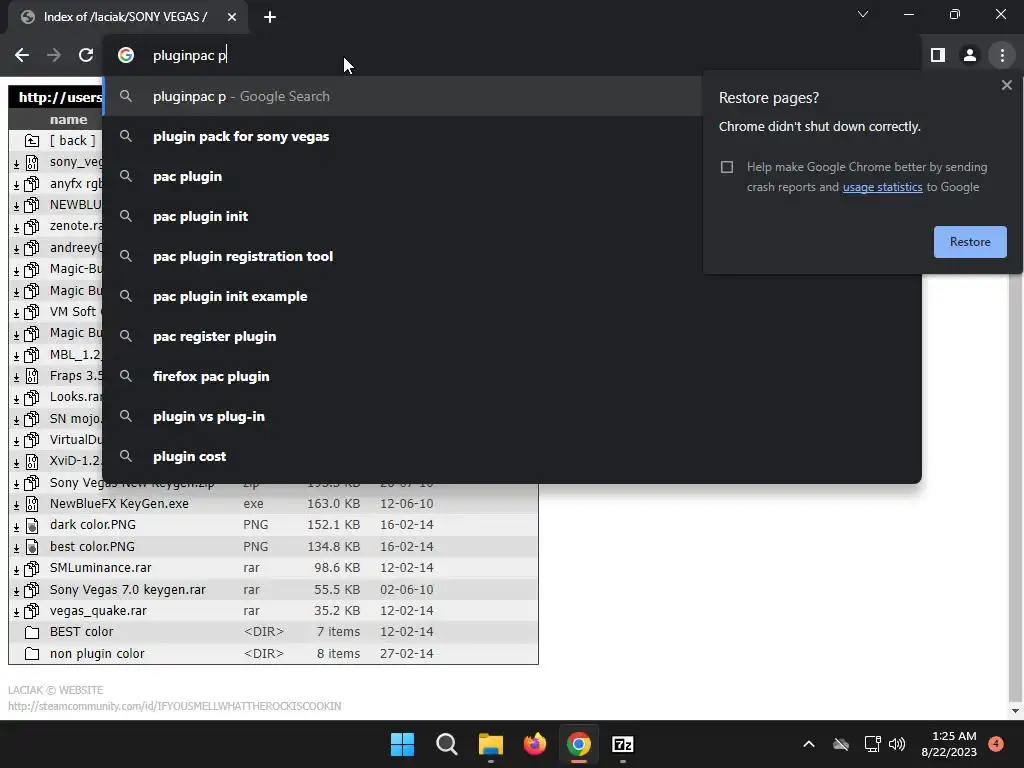Click the Fraps 3.5 file row
Screen dimensions: 1024x768
57,376
